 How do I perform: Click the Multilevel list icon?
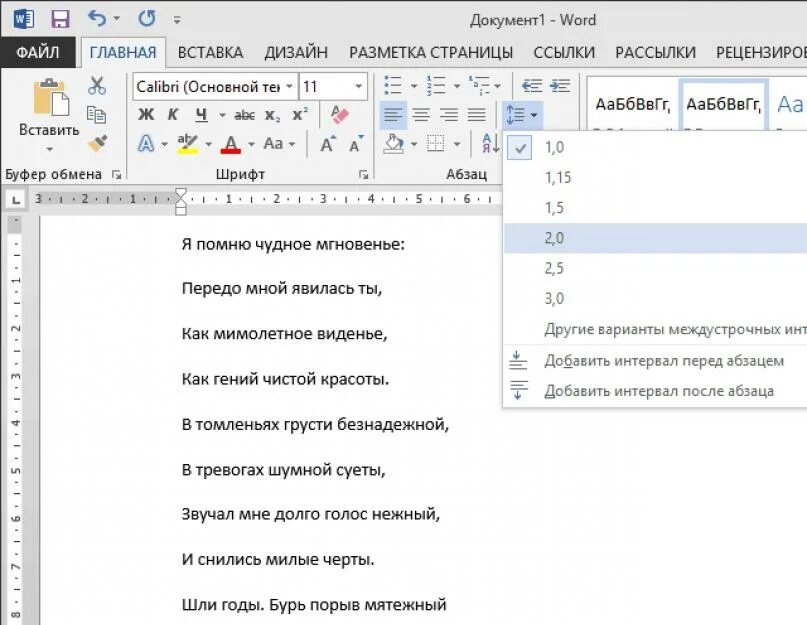click(479, 85)
